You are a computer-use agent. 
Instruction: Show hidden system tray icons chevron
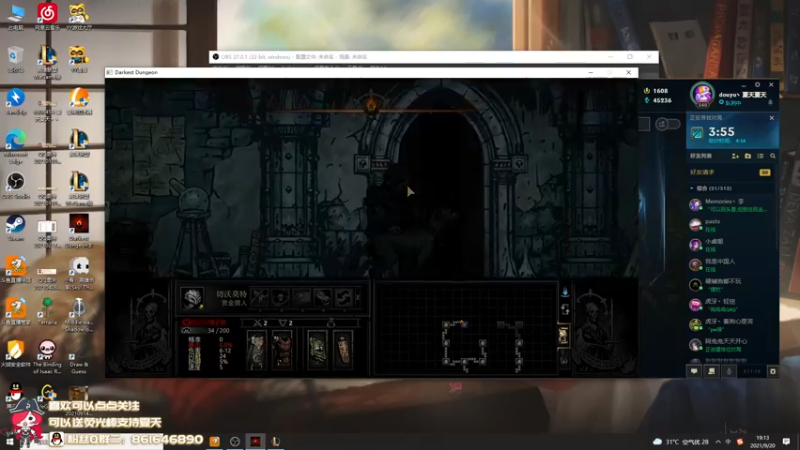[718, 442]
